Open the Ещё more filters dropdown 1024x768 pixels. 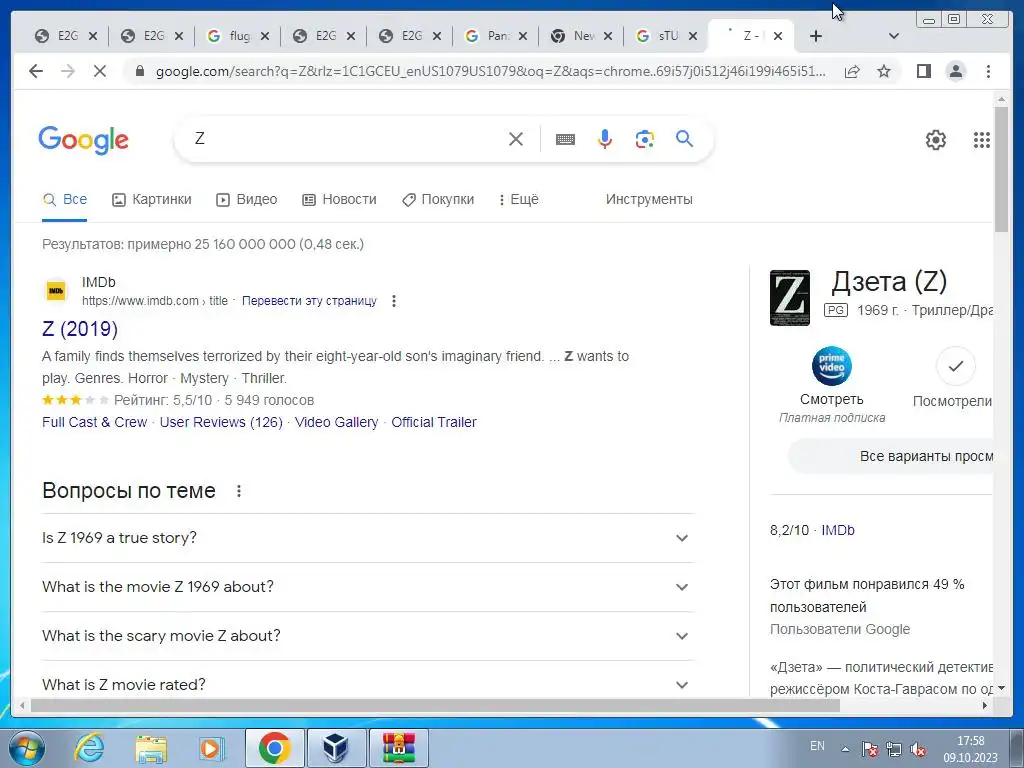[519, 200]
